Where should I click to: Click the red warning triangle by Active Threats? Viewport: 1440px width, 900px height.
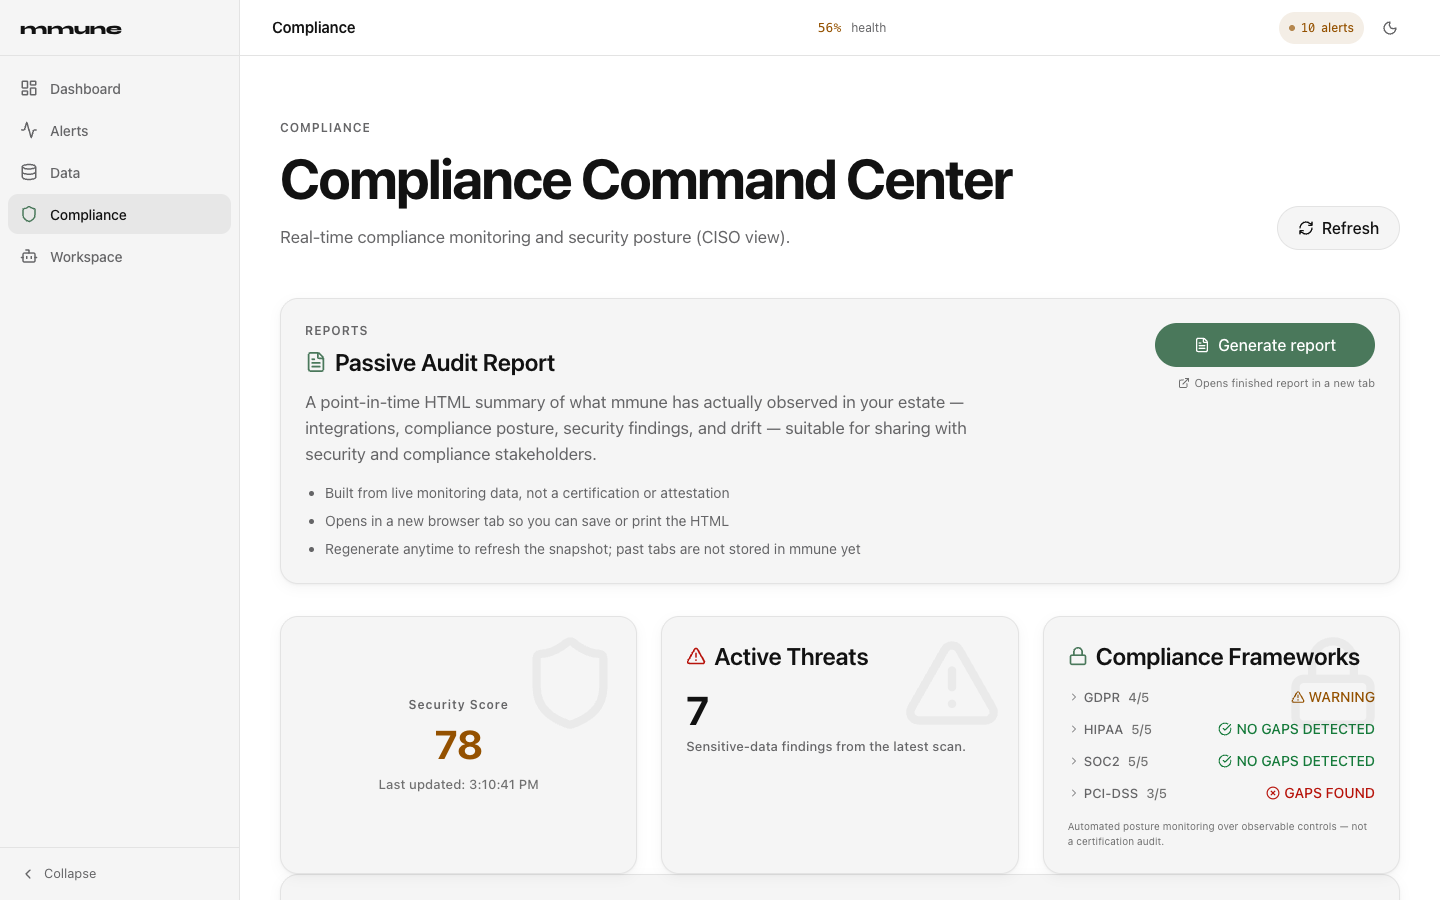point(696,656)
